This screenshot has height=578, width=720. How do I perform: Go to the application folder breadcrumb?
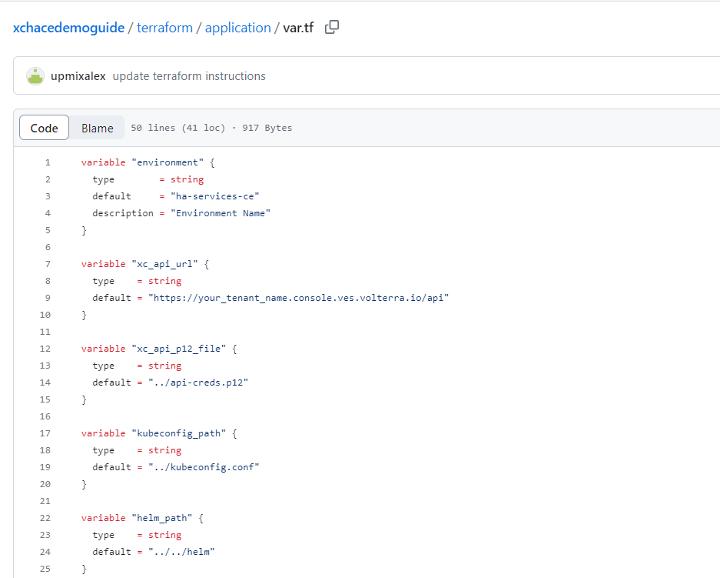pyautogui.click(x=237, y=28)
